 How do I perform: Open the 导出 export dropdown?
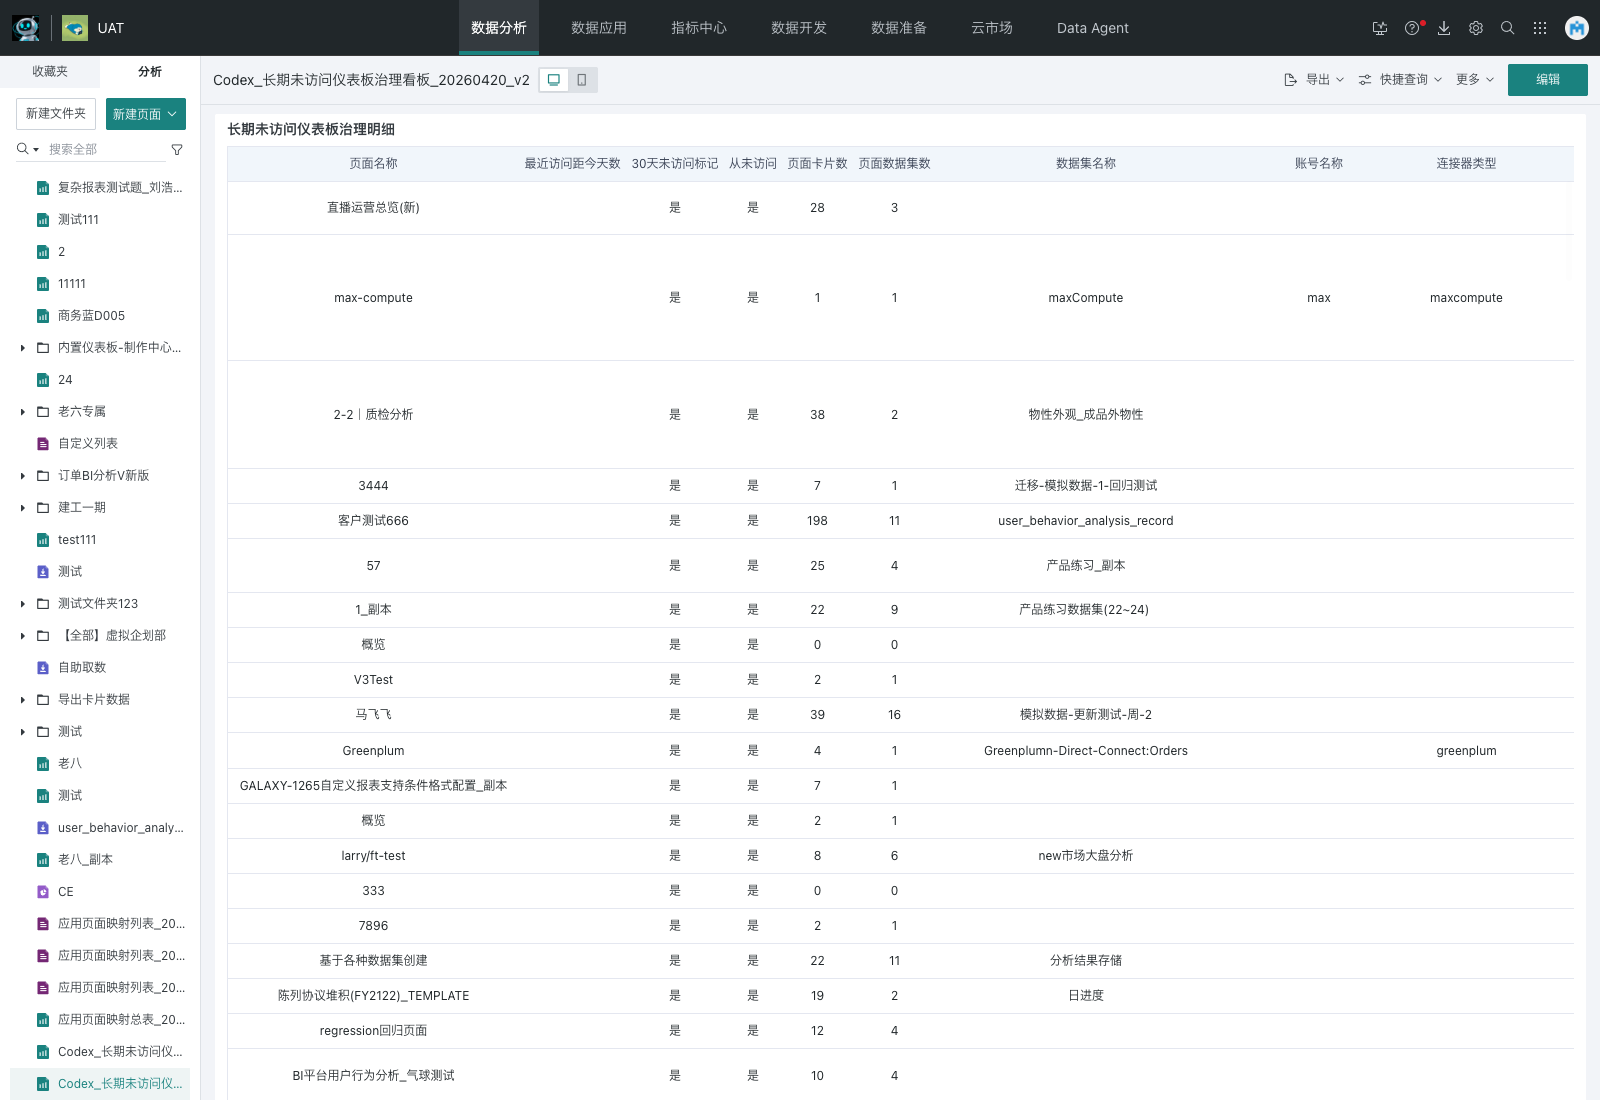(1315, 80)
